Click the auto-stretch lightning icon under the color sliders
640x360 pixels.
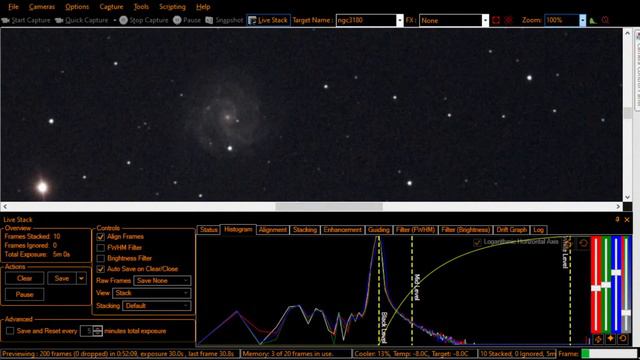598,339
